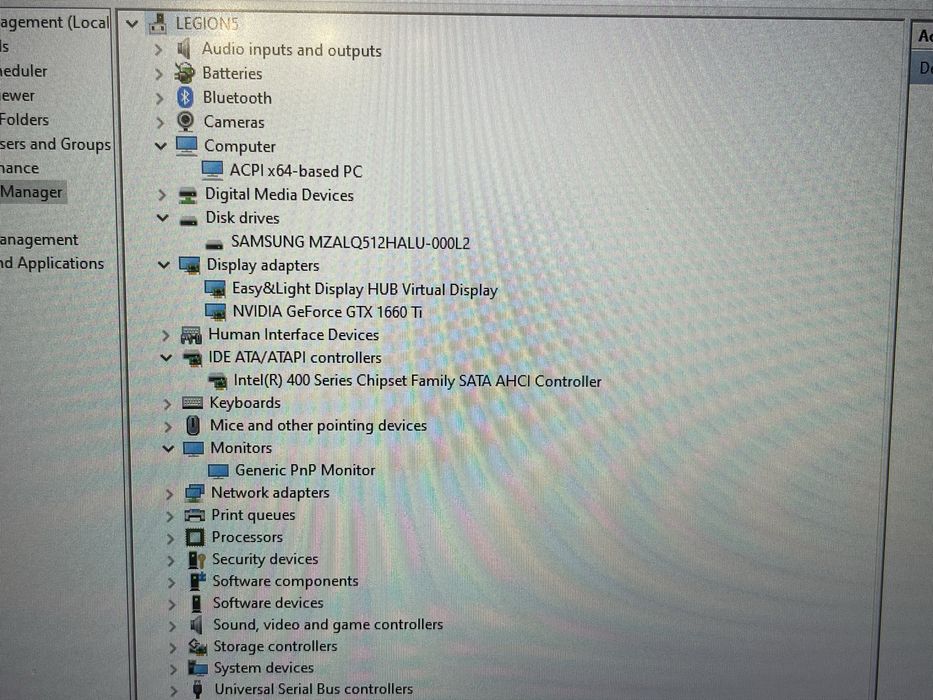This screenshot has width=933, height=700.
Task: Click the Mice and pointing devices mouse icon
Action: point(193,425)
